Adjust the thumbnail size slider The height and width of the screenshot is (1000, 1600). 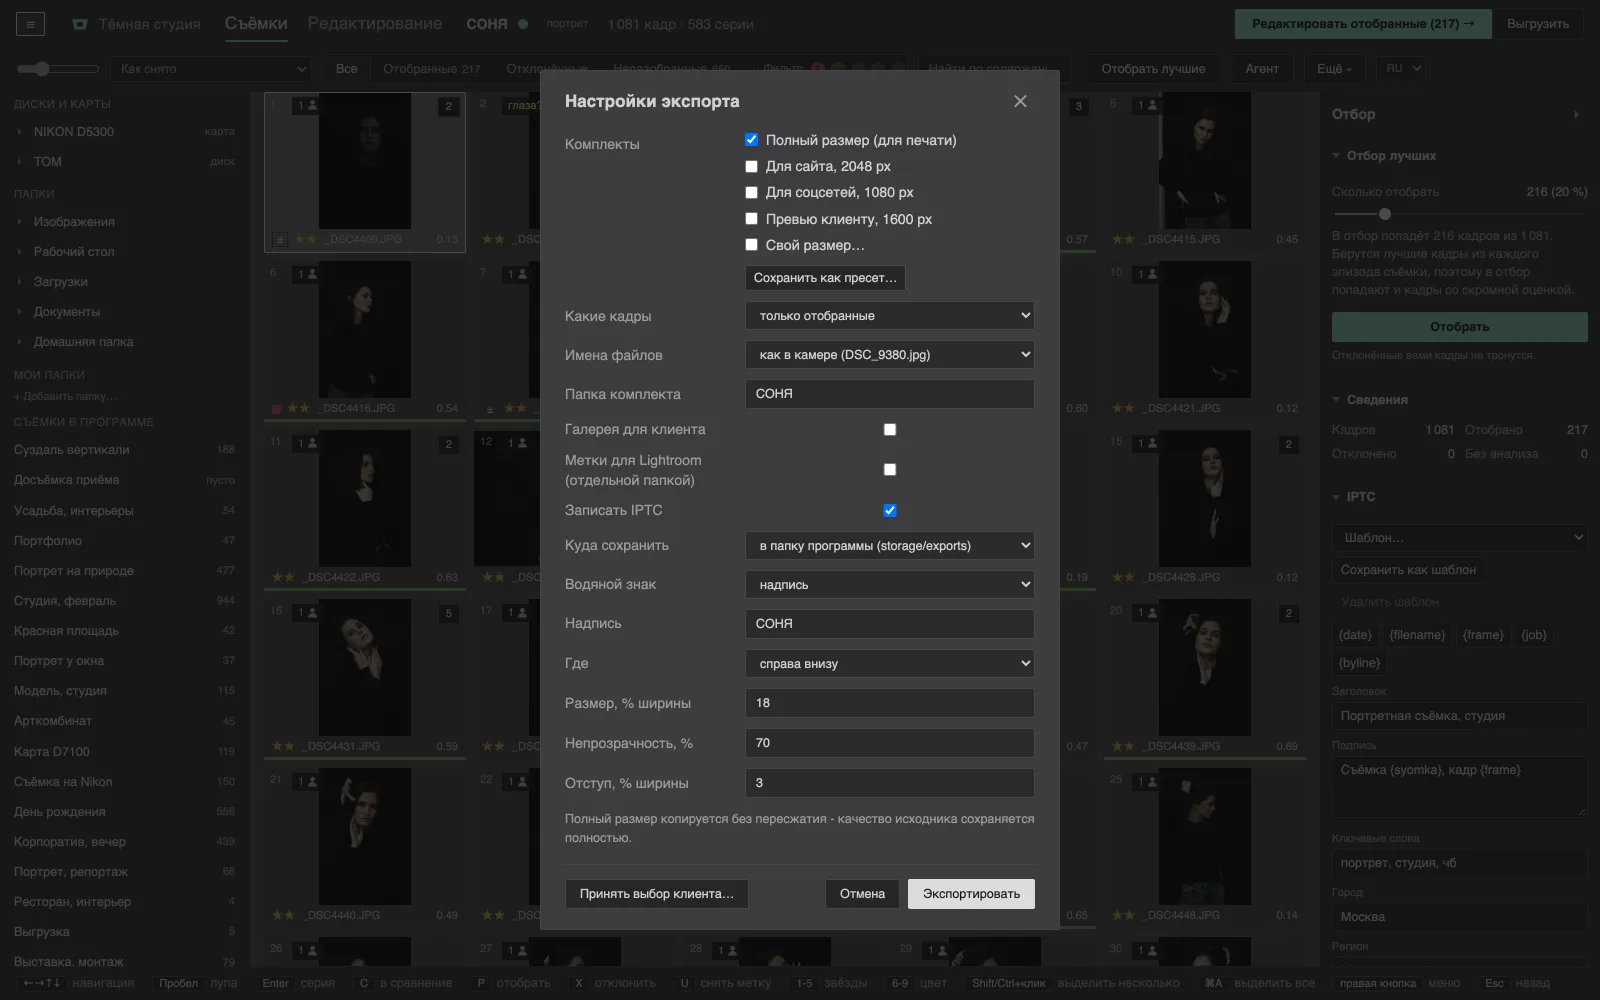click(58, 69)
